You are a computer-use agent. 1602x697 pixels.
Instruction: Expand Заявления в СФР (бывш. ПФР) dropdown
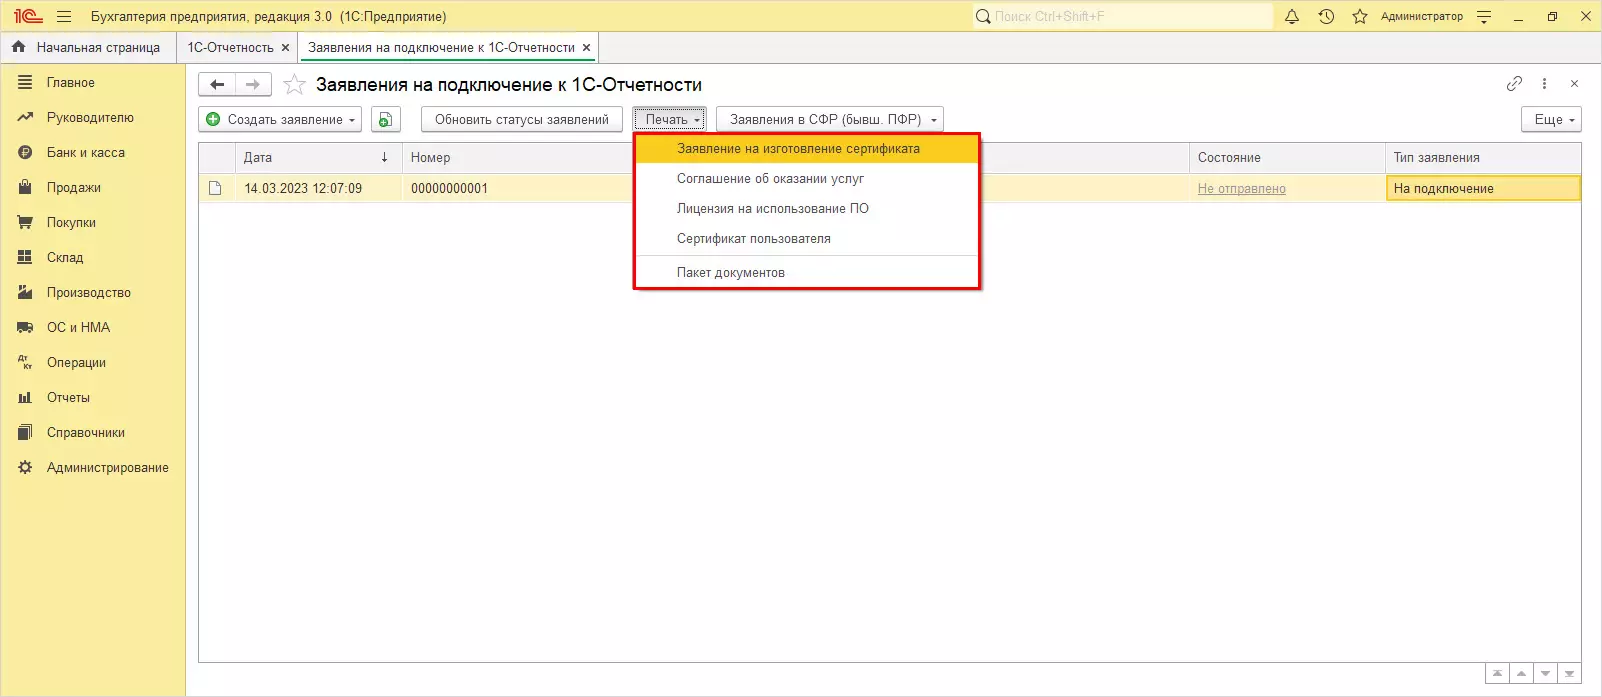[830, 119]
